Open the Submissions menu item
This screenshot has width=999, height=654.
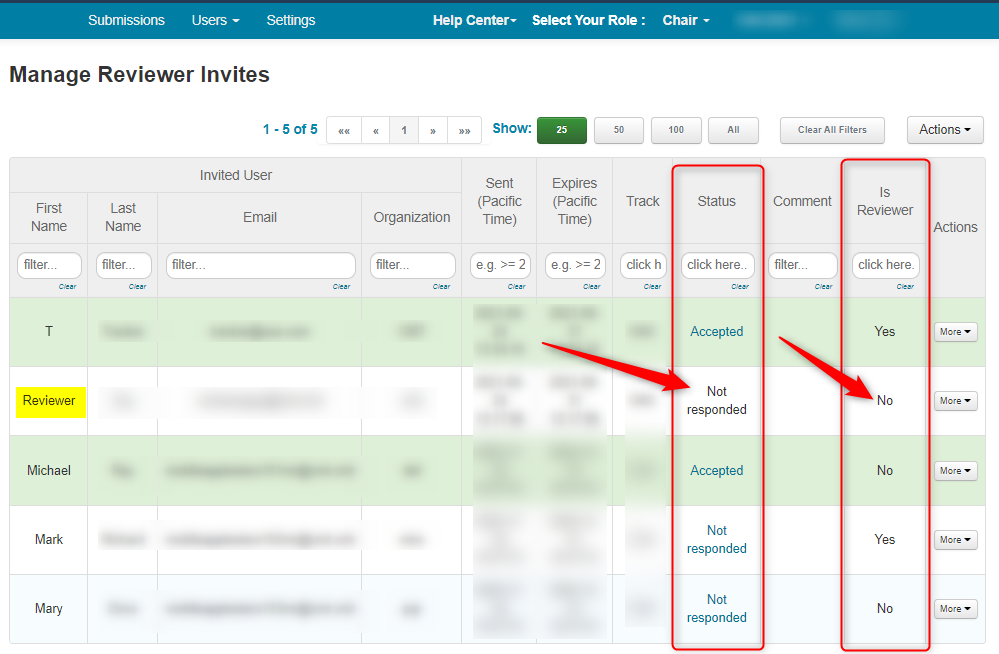[126, 20]
